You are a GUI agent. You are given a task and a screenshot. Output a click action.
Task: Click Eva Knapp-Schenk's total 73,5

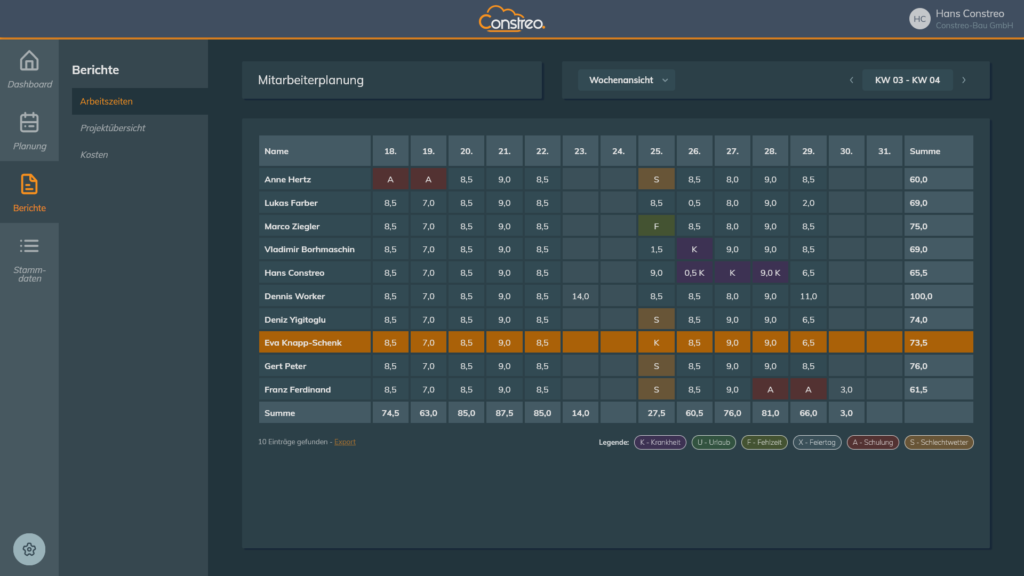[938, 343]
